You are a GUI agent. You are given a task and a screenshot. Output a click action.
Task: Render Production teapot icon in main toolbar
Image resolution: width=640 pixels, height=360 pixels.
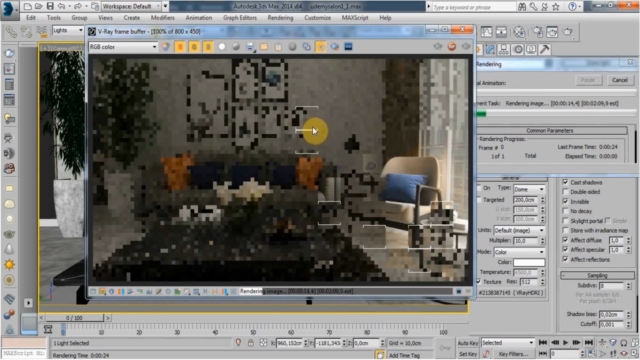(568, 32)
